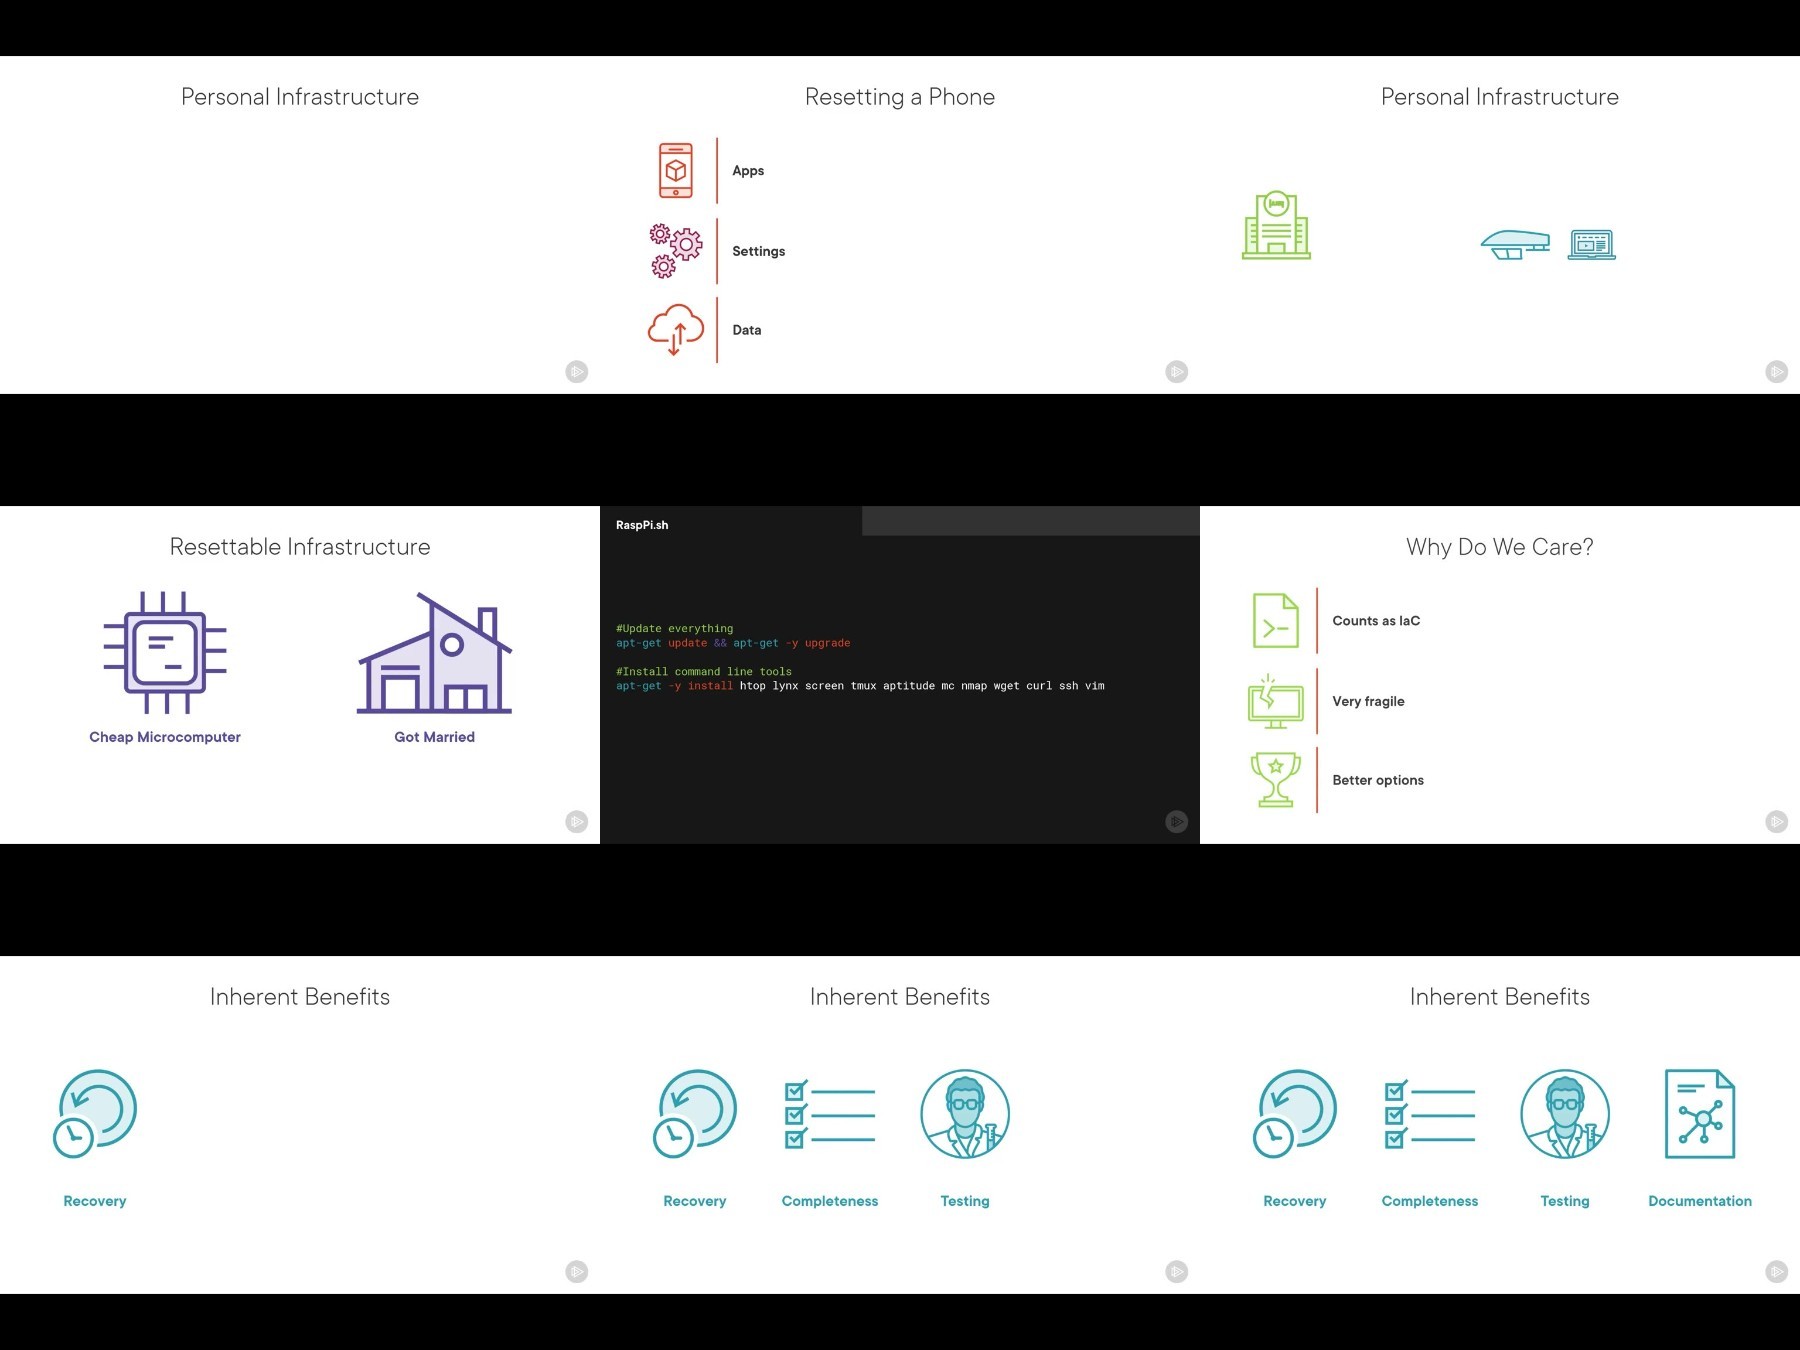
Task: Click the 'Resettable Infrastructure' slide title
Action: pyautogui.click(x=300, y=547)
